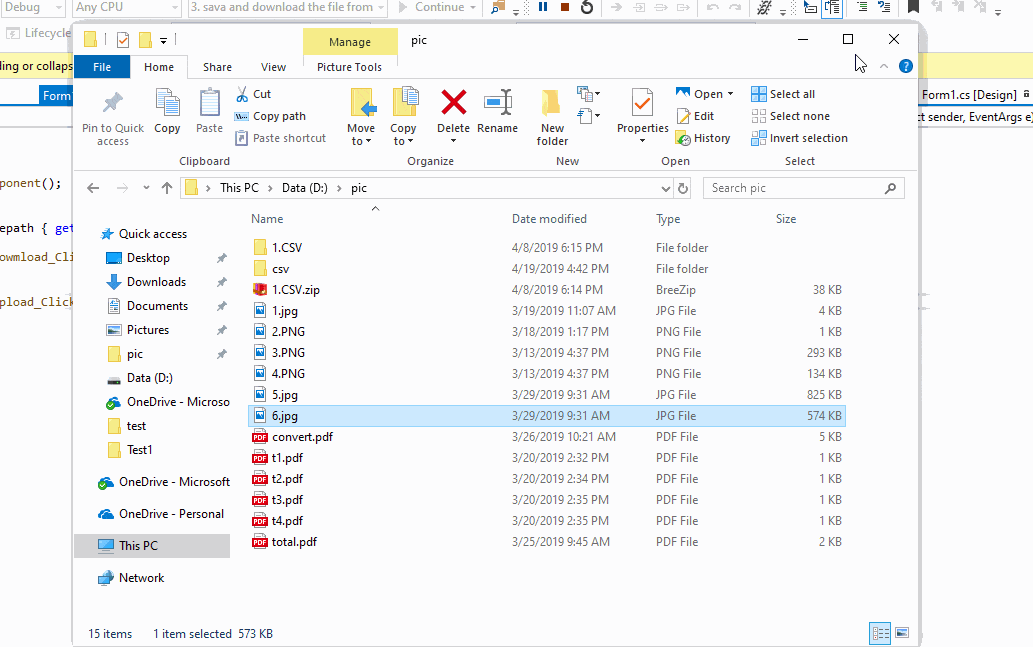
Task: Click the Cut scissors icon
Action: 242,94
